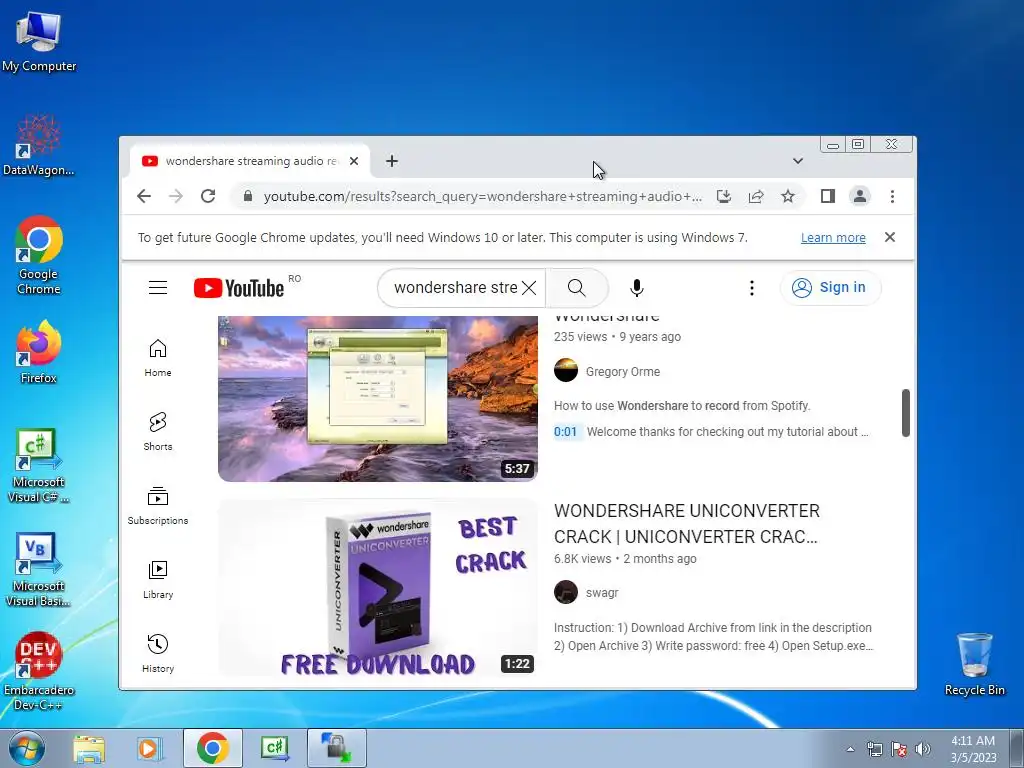Open Chrome profile avatar
Screen dimensions: 1024x768
click(x=859, y=196)
